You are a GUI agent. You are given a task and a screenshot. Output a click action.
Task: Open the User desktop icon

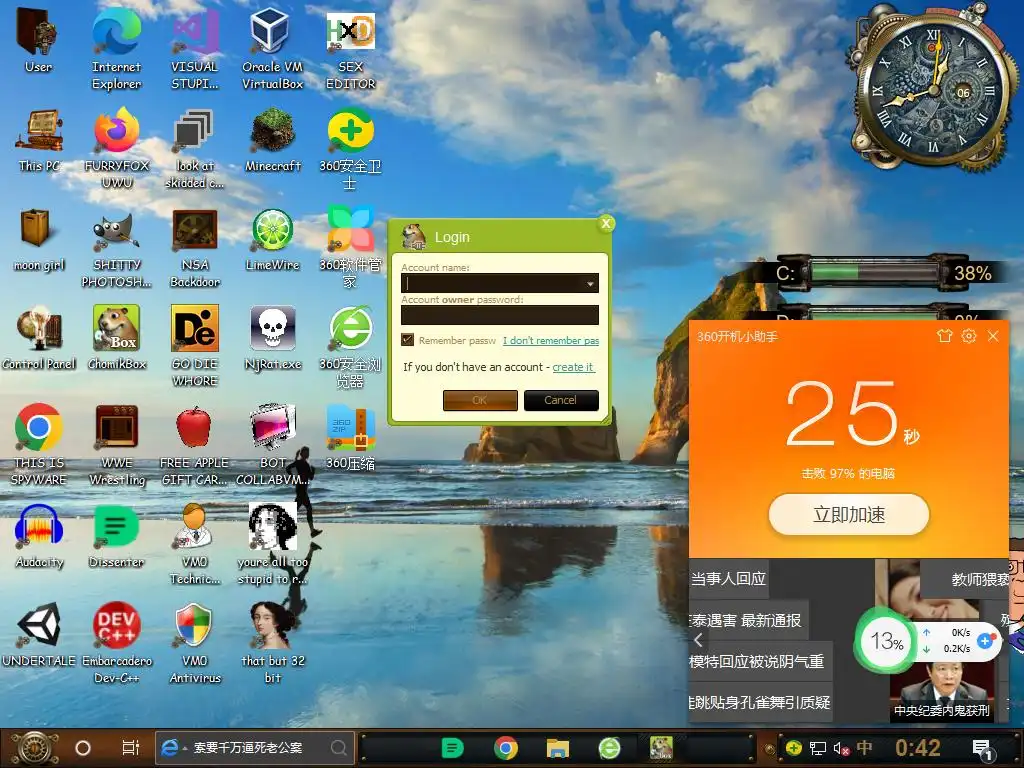pos(39,40)
